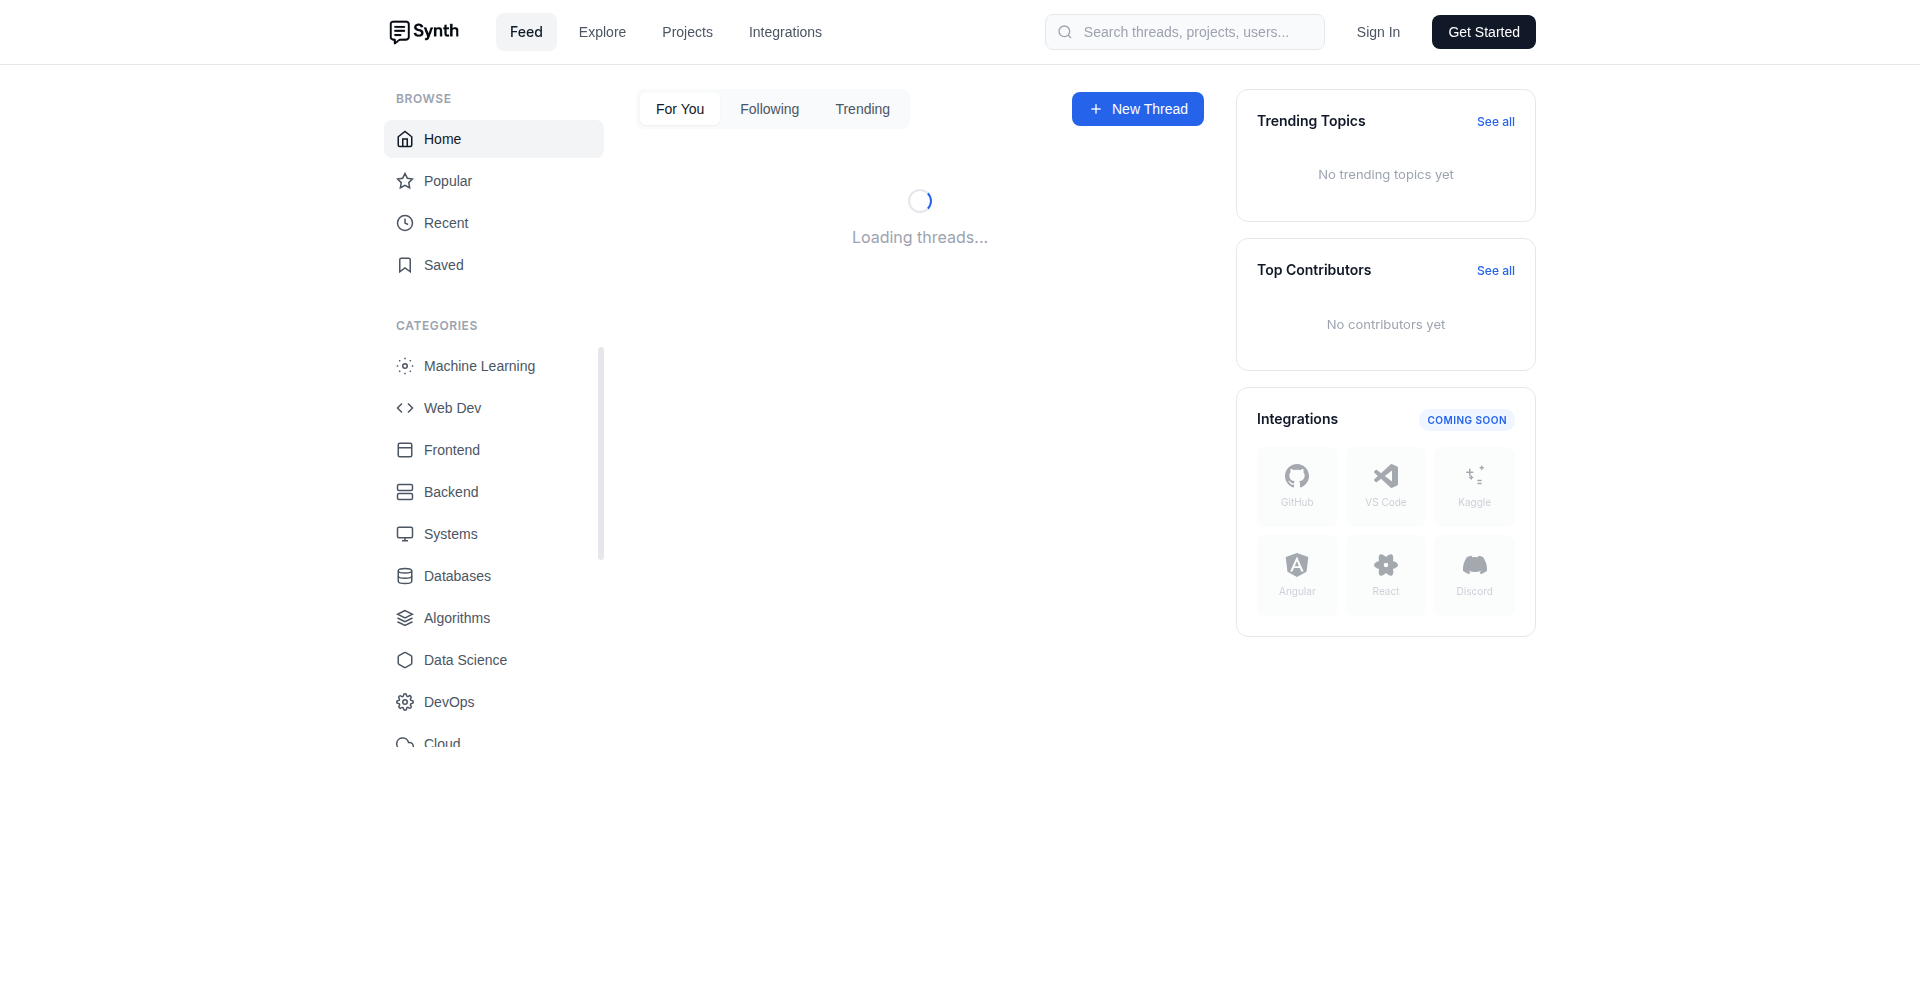This screenshot has height=993, width=1920.
Task: Click the DevOps gear icon
Action: (x=405, y=702)
